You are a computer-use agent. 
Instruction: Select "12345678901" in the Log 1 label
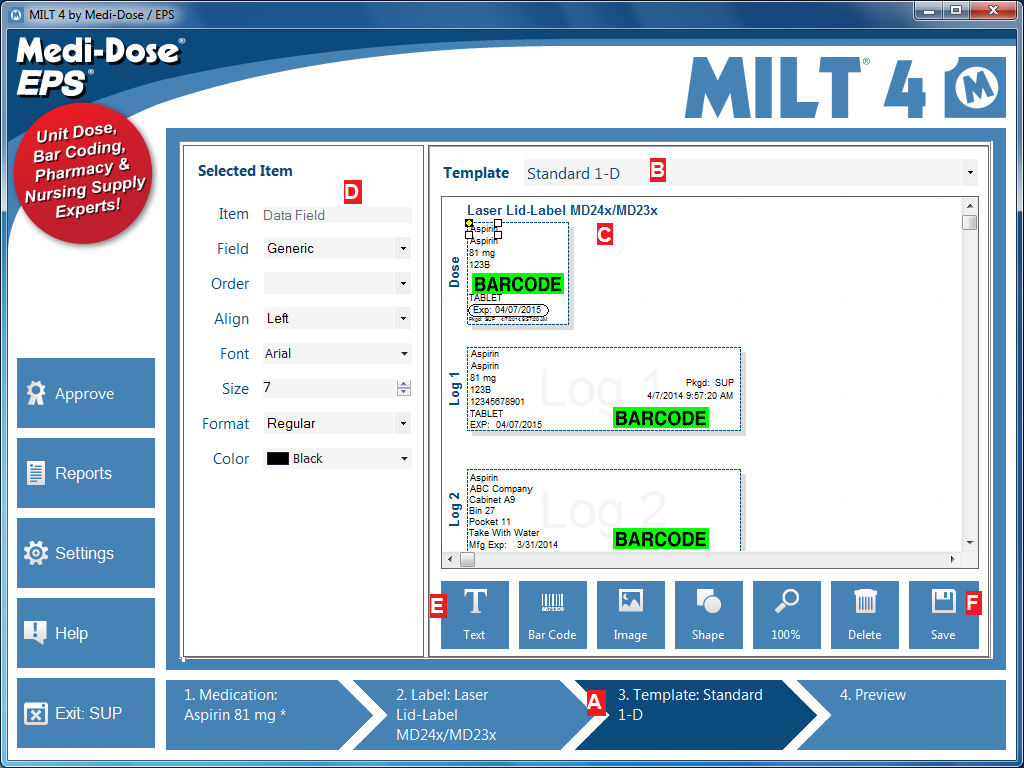(497, 402)
